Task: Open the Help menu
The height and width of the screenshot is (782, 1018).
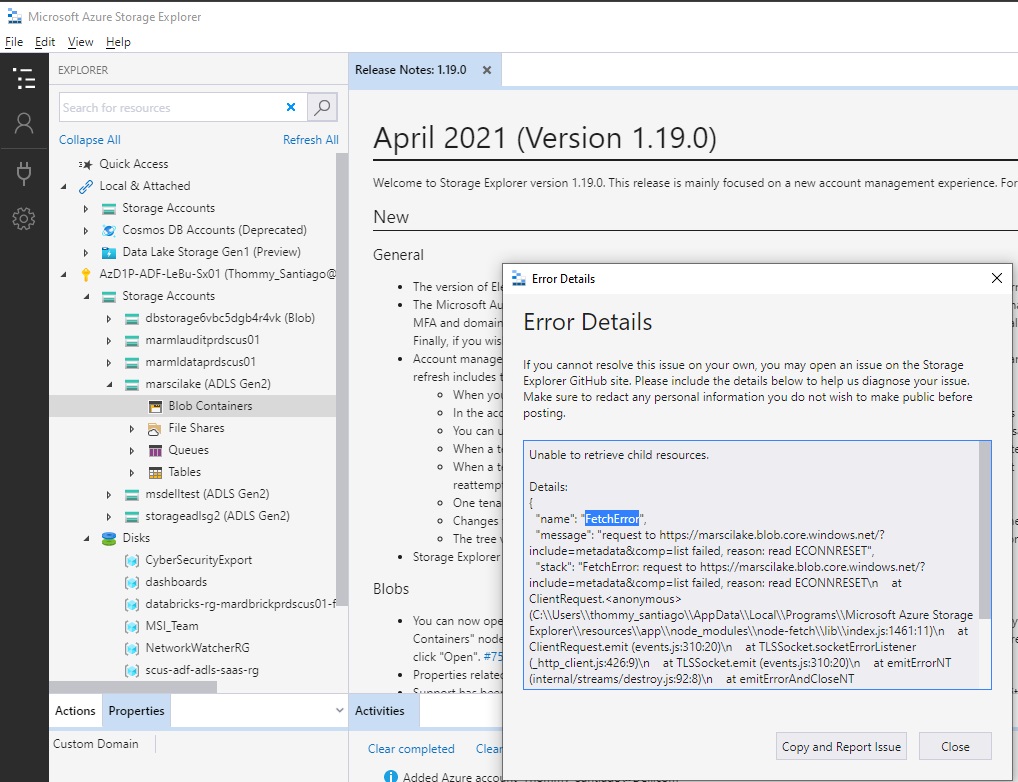Action: pos(118,42)
